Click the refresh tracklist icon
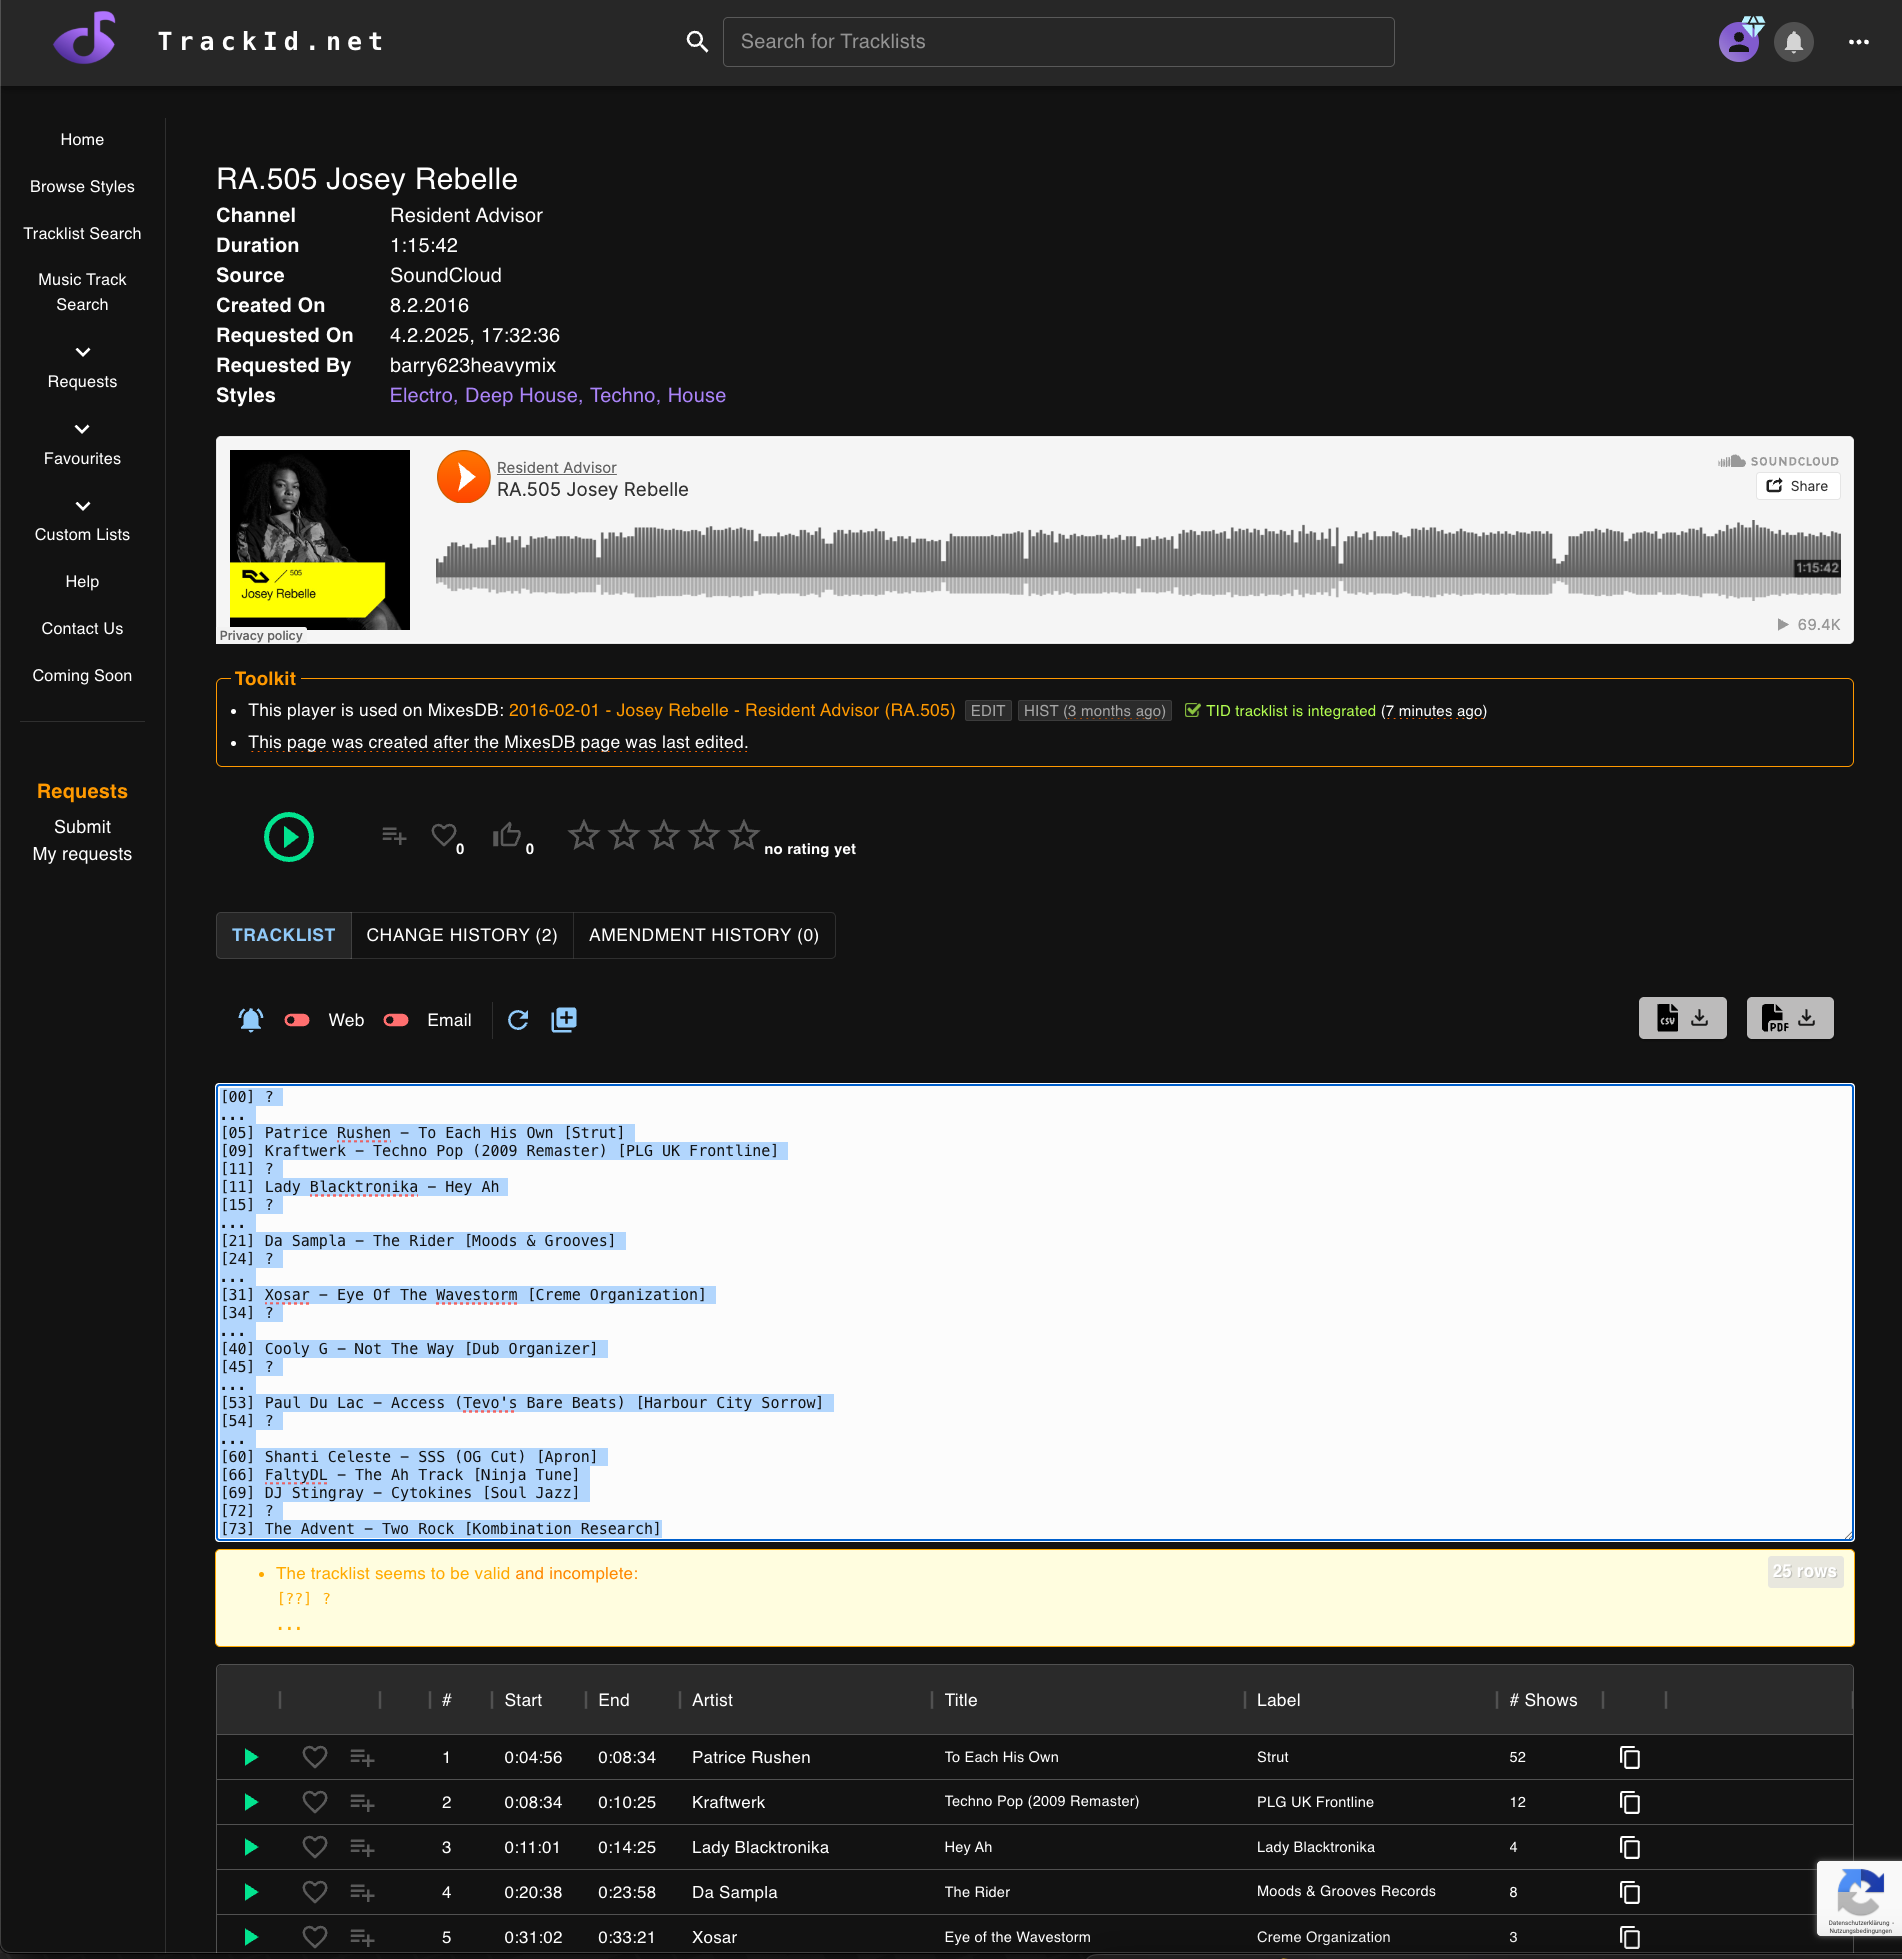 coord(518,1020)
